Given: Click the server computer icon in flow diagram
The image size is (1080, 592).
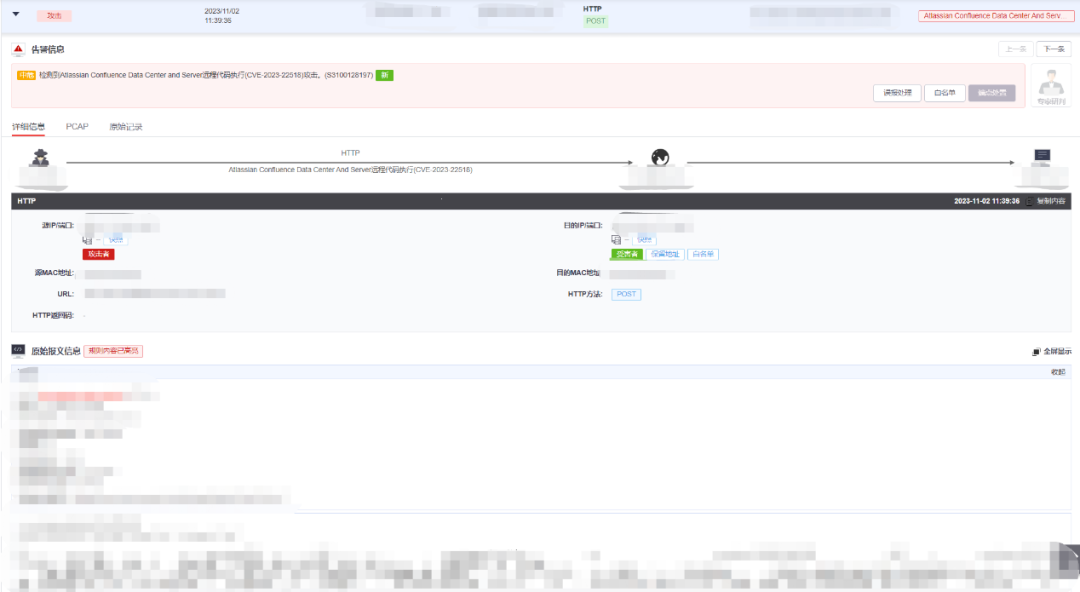Looking at the screenshot, I should tap(1042, 156).
